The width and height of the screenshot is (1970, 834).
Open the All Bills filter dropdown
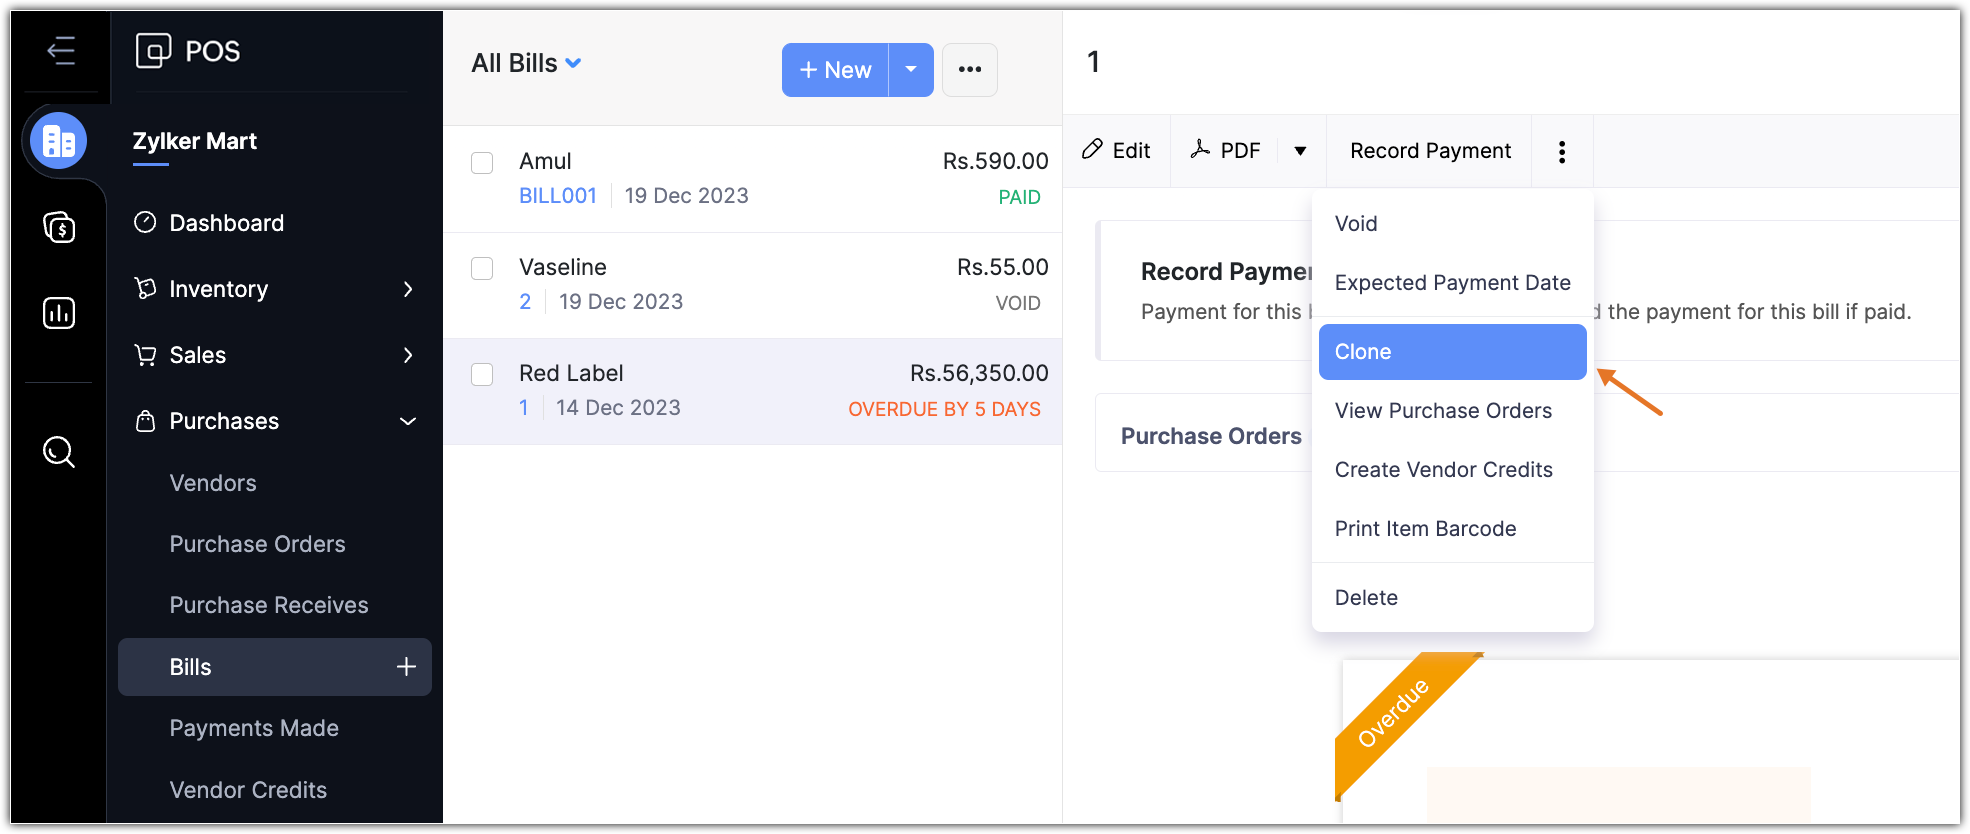(x=526, y=63)
